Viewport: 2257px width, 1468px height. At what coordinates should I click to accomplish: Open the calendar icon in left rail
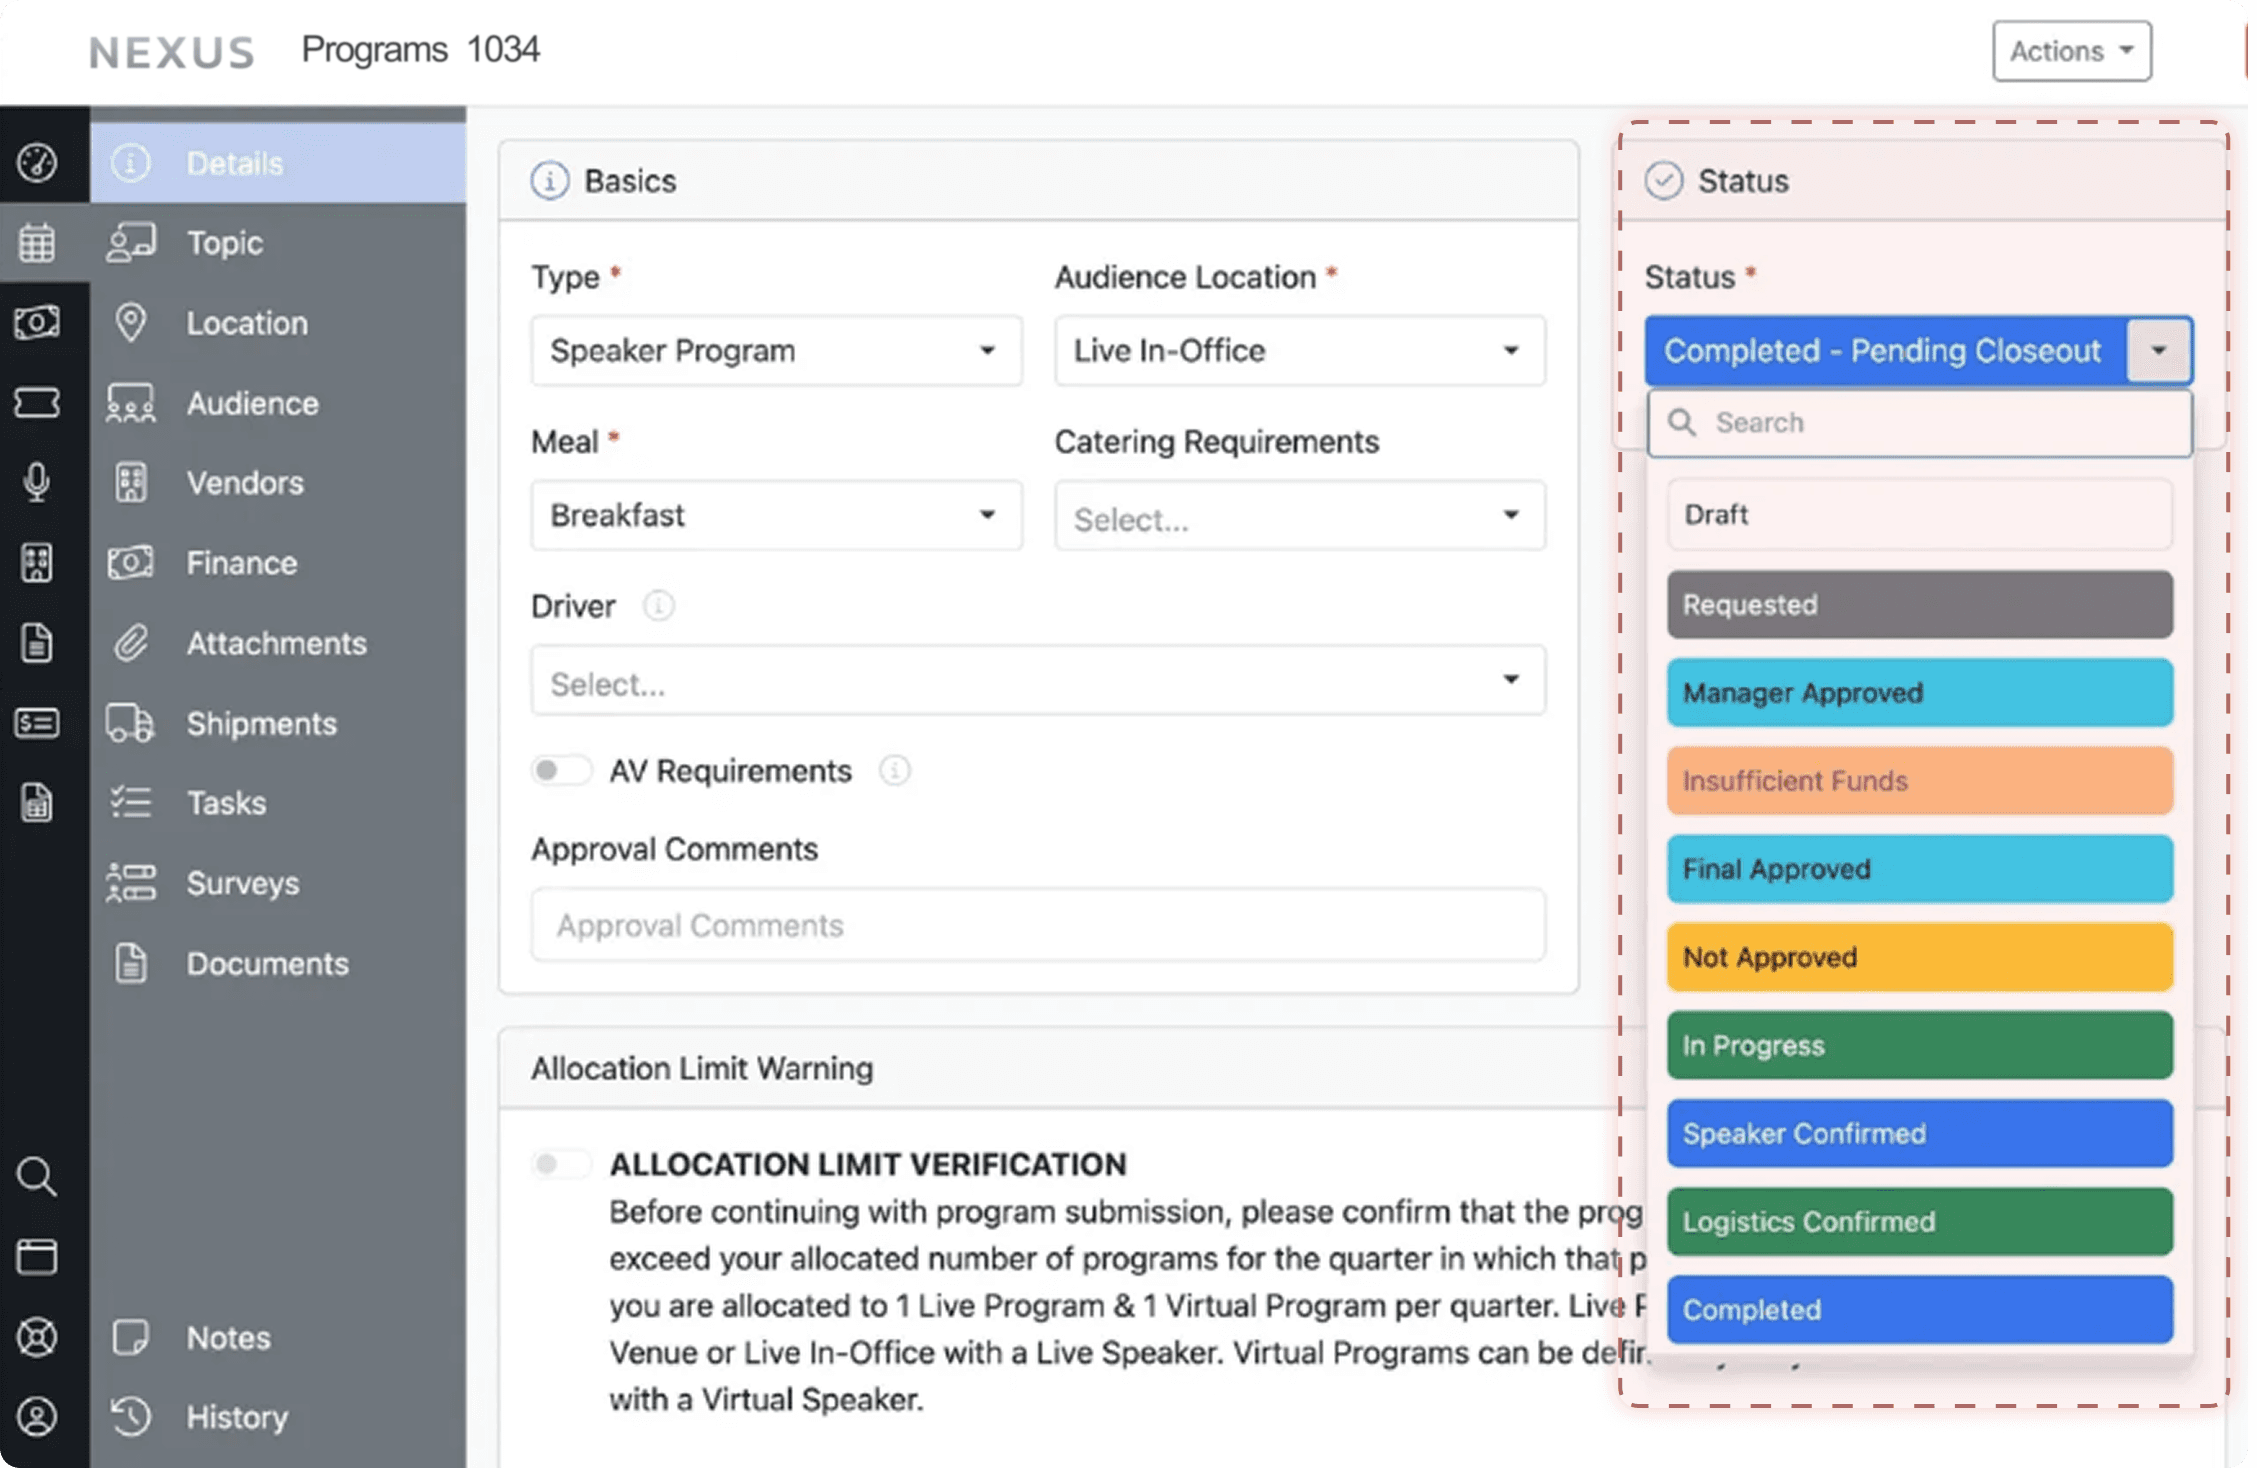tap(37, 242)
